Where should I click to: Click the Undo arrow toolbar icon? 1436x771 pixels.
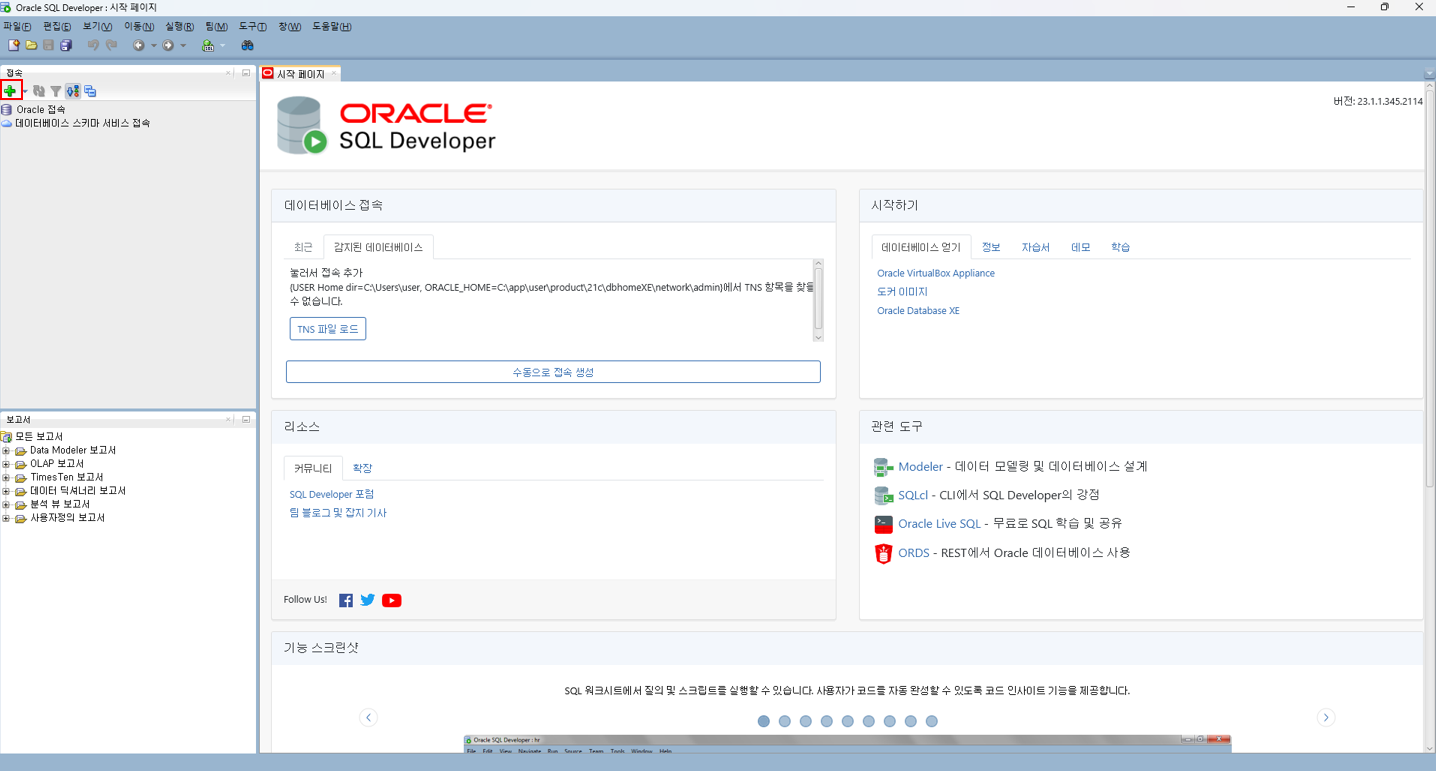click(x=93, y=45)
